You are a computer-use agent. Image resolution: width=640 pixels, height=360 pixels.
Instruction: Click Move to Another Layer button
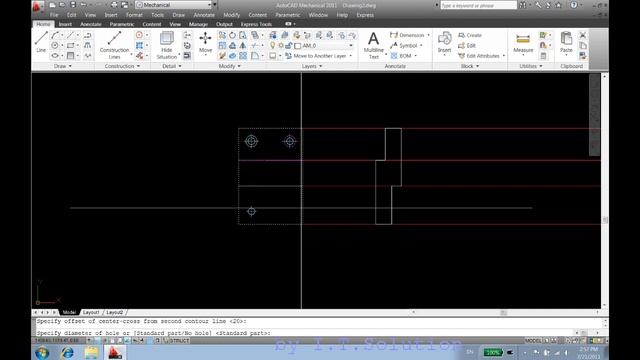[x=316, y=56]
